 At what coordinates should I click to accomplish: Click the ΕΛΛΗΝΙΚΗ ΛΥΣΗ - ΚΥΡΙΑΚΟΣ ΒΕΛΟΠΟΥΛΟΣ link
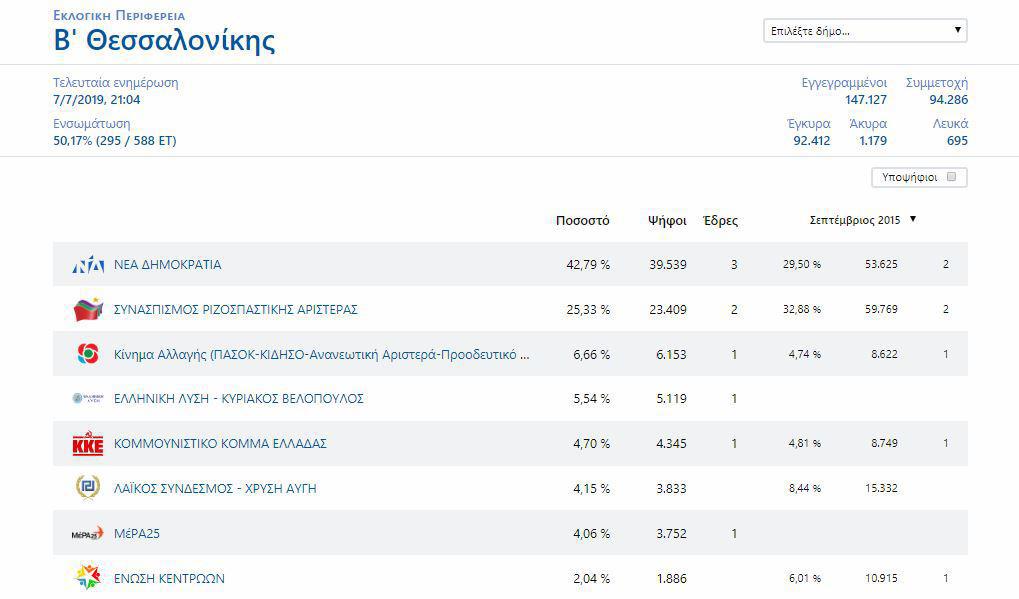pyautogui.click(x=239, y=399)
